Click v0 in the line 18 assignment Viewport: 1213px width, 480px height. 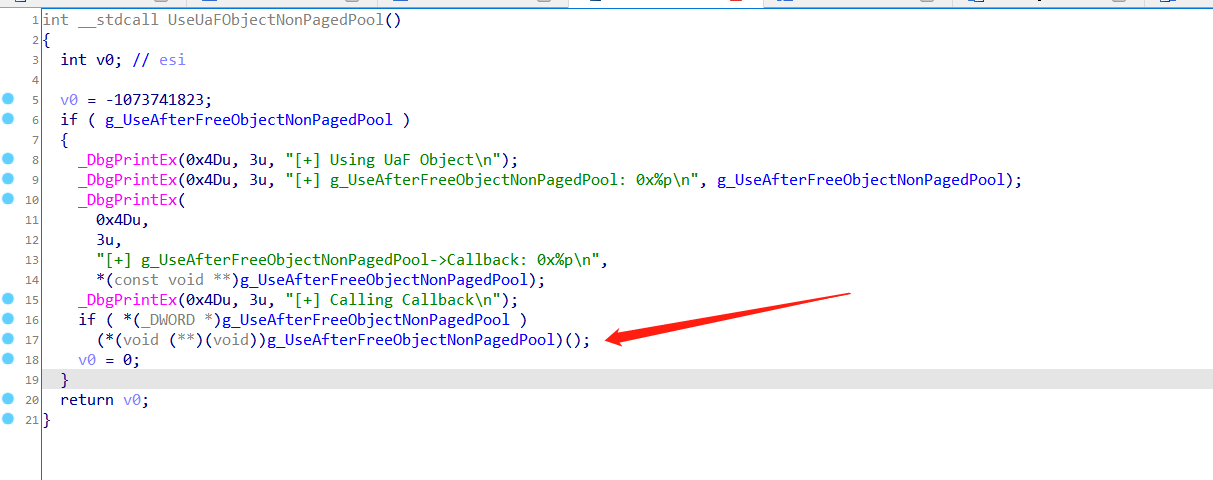(87, 359)
